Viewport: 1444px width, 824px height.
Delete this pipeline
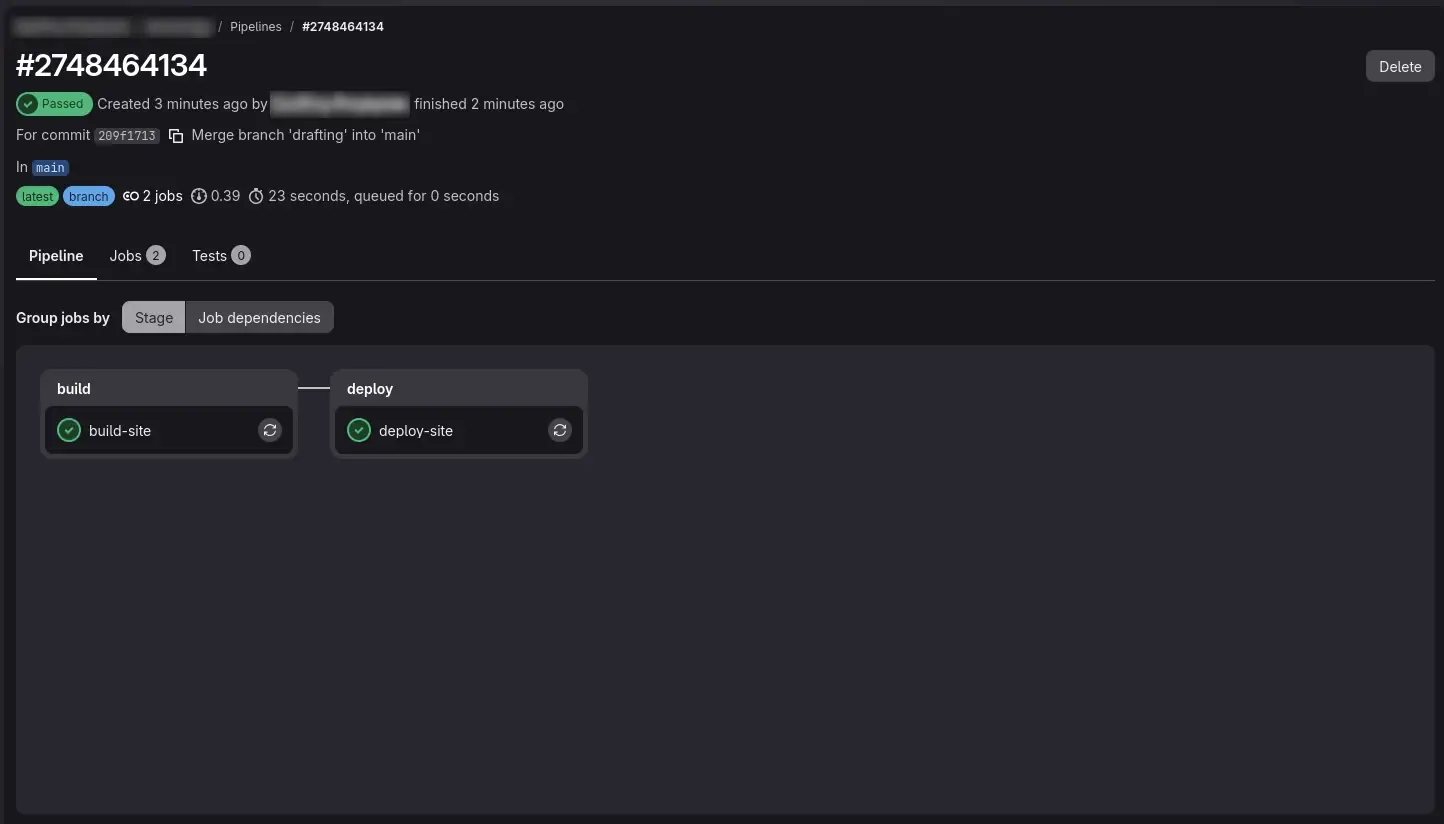[1400, 66]
